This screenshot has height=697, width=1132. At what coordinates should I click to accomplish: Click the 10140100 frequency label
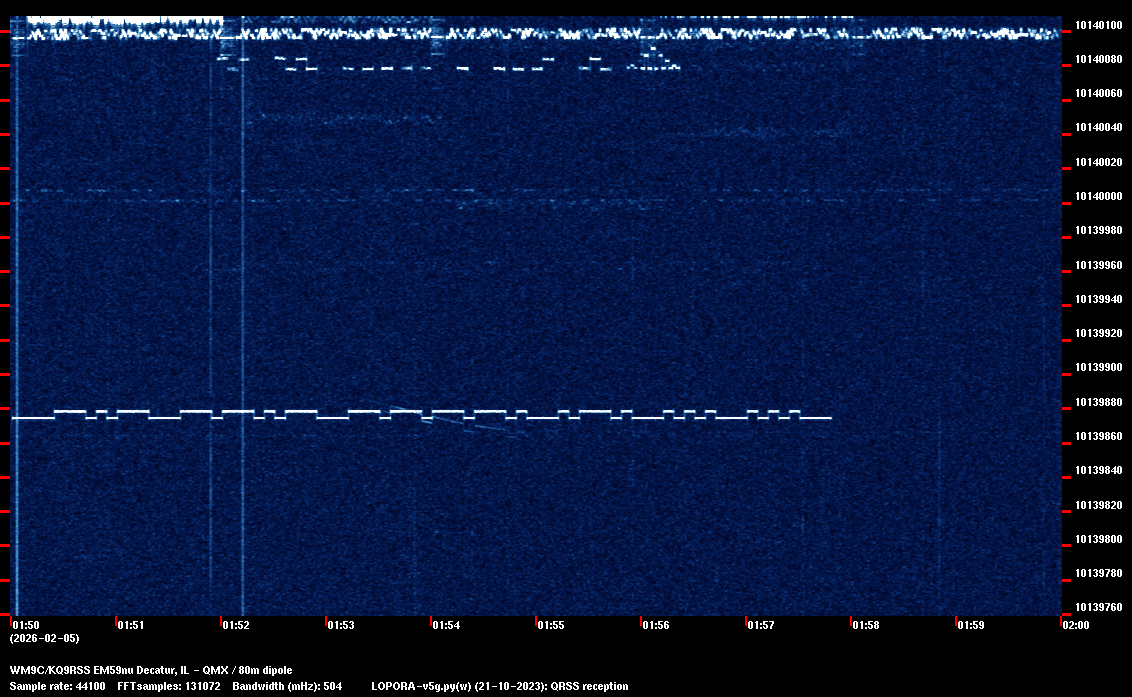pos(1098,25)
